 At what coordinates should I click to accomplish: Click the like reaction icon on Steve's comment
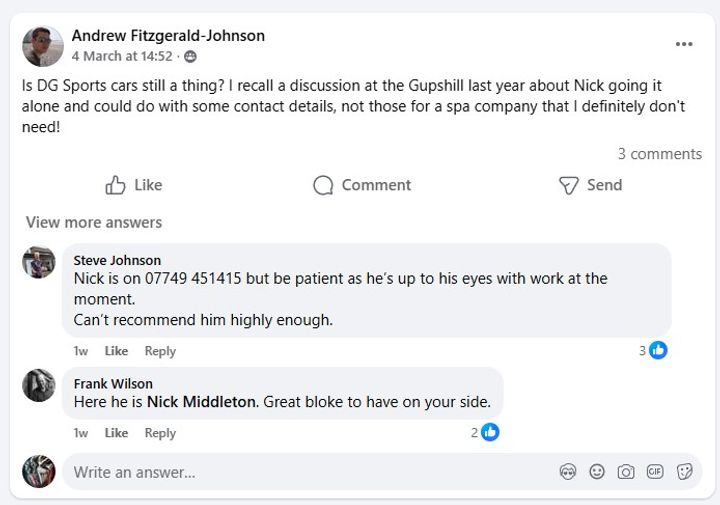658,350
